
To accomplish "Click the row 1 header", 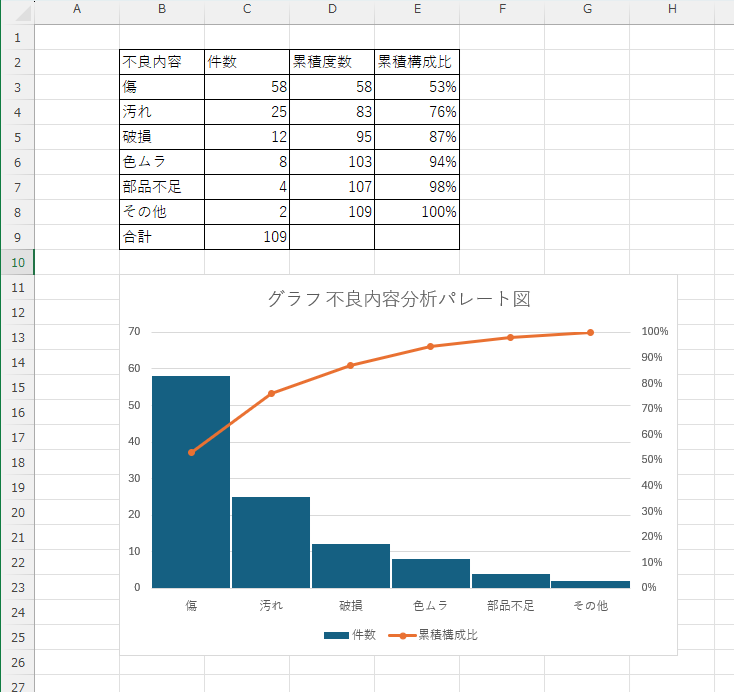I will [17, 37].
